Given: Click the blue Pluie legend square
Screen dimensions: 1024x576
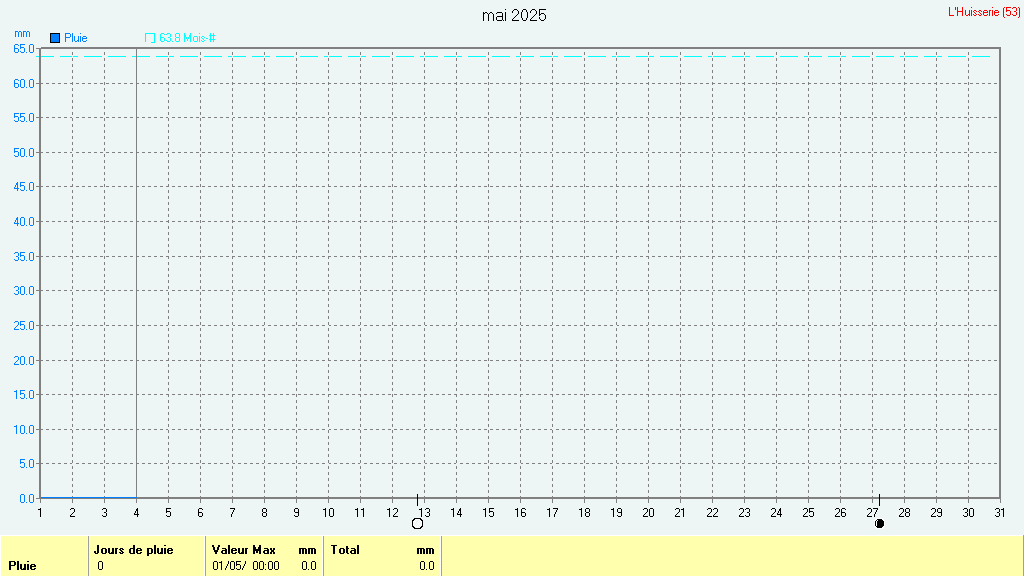Looking at the screenshot, I should [55, 38].
